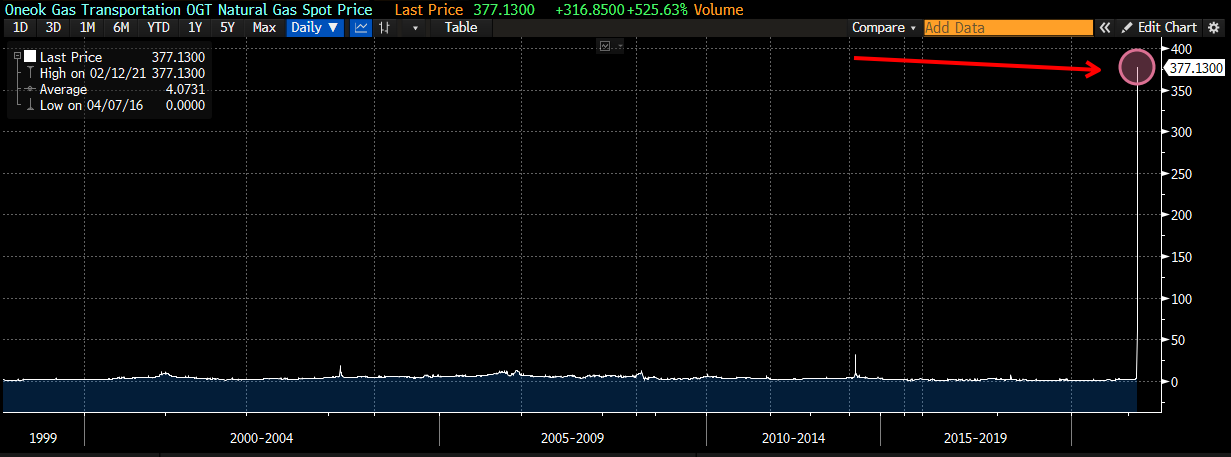Open chart settings with the gear icon
Screen dimensions: 1231x457
1213,28
